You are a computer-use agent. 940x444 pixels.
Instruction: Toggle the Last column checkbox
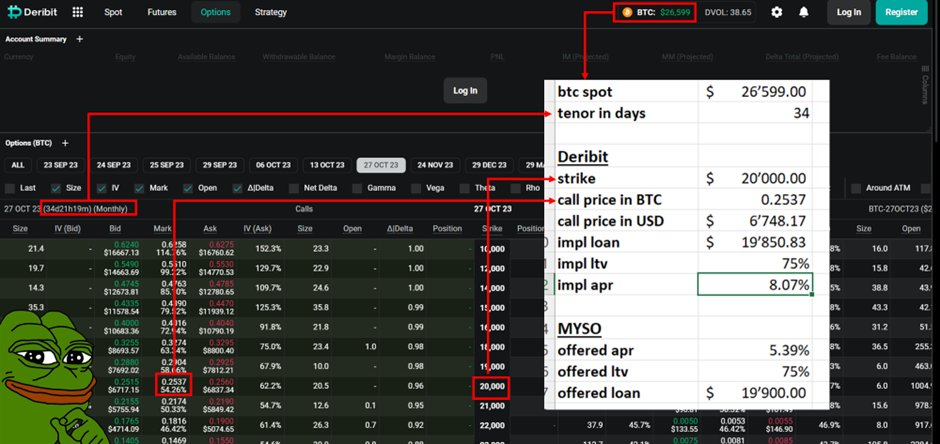[x=10, y=188]
